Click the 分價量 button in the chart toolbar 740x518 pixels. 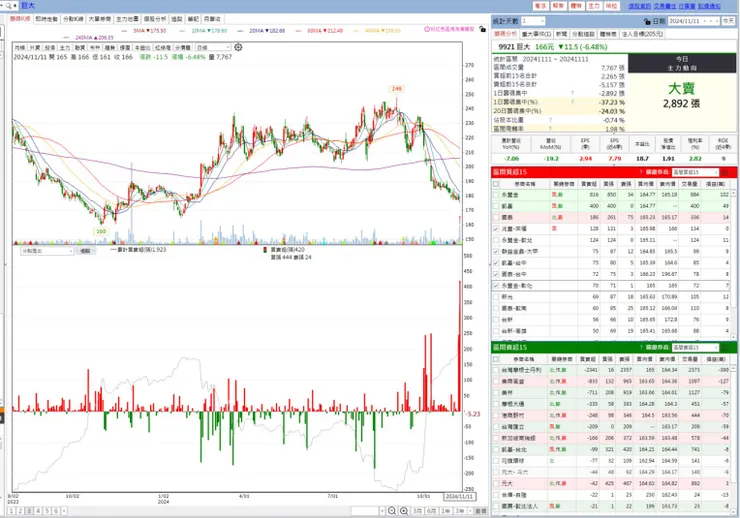183,48
